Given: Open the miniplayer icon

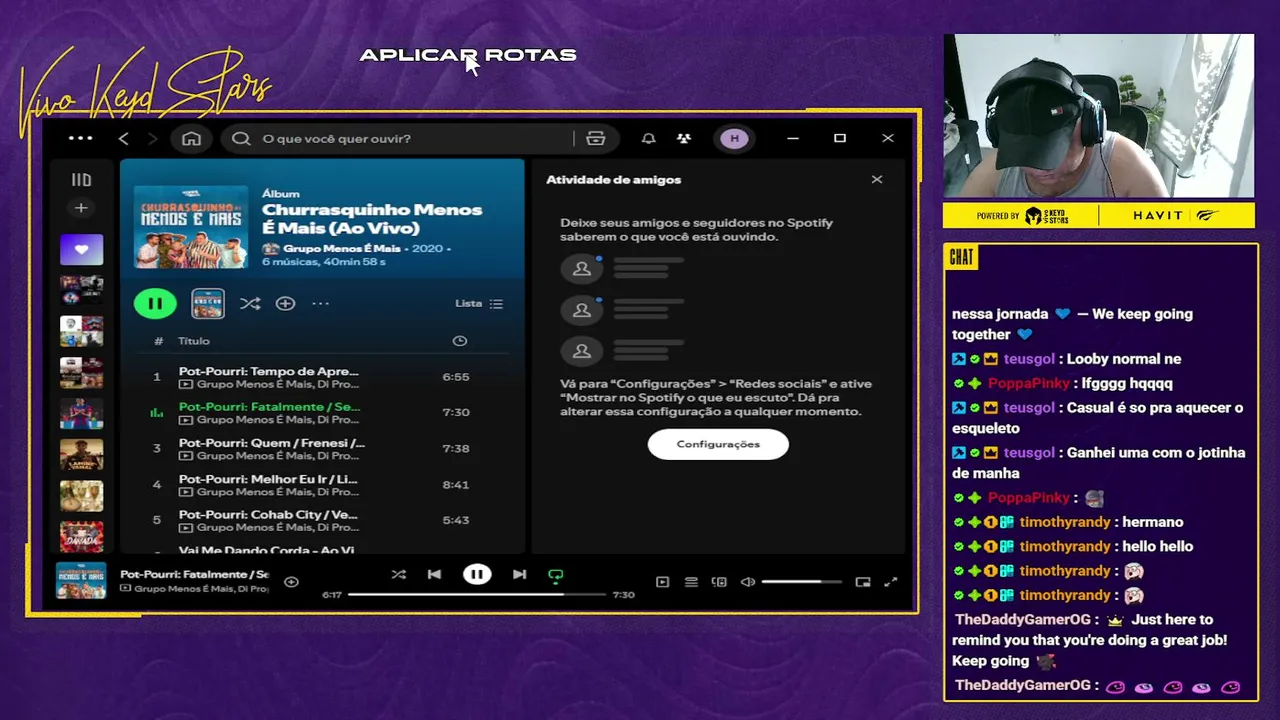Looking at the screenshot, I should tap(863, 582).
